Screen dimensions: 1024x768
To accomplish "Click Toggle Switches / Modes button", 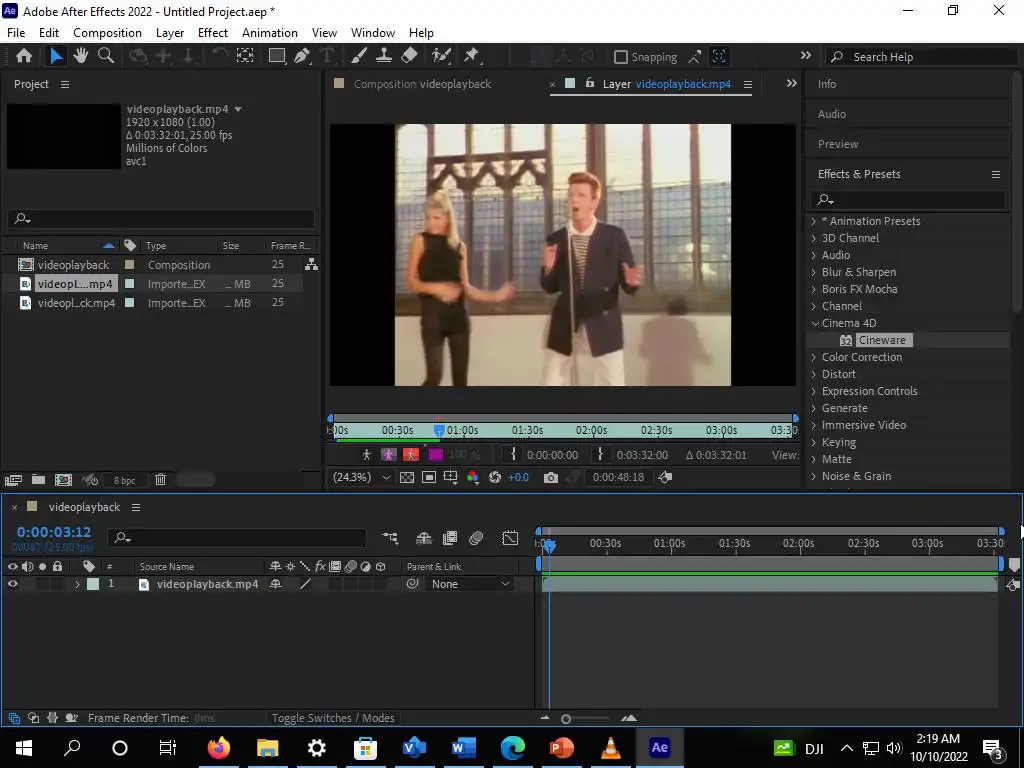I will (333, 718).
